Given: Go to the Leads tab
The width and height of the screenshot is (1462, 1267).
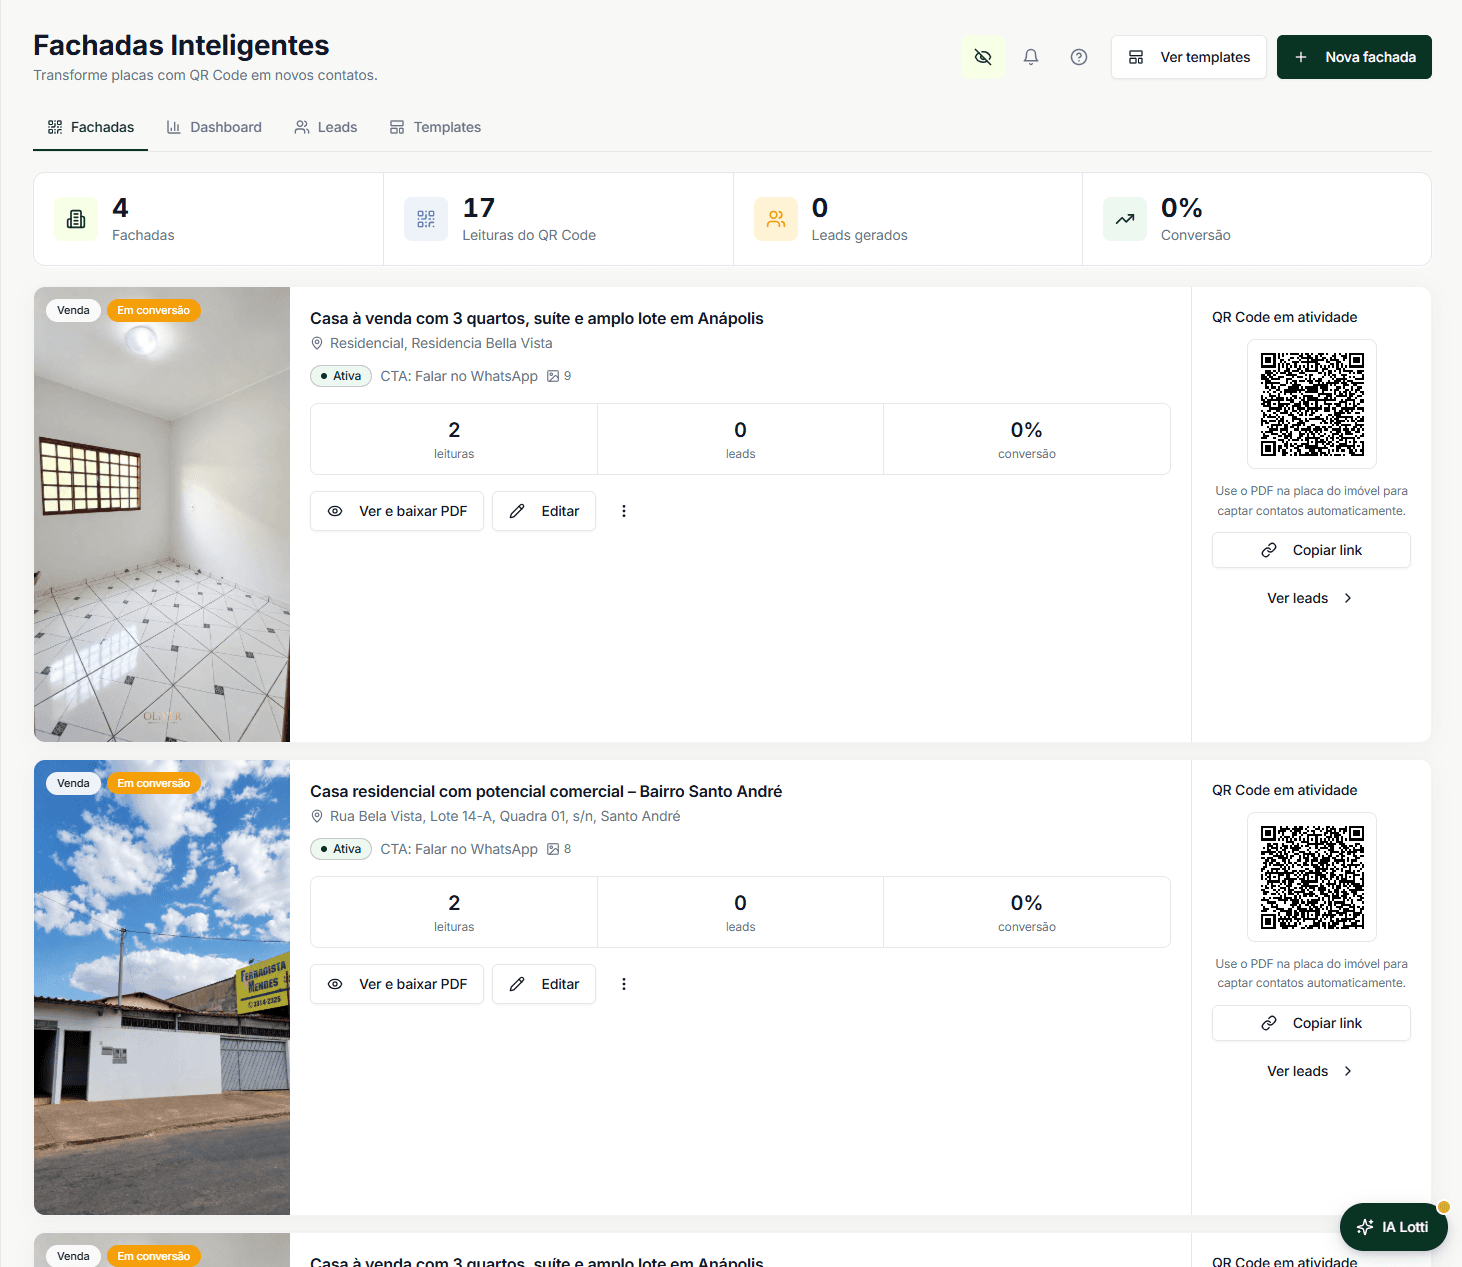Looking at the screenshot, I should 326,127.
